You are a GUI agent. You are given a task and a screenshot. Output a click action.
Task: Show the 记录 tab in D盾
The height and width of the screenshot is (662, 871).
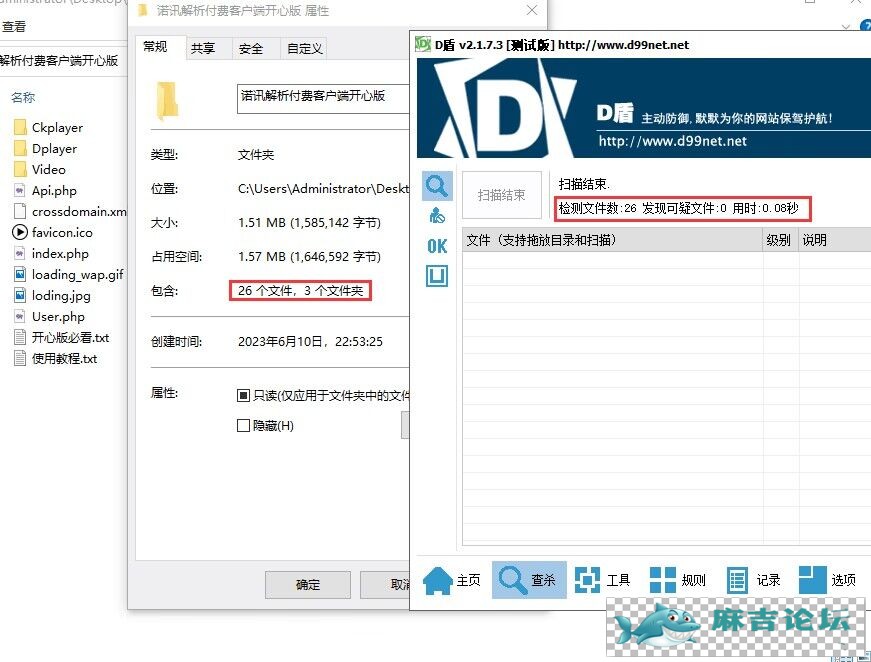click(753, 580)
